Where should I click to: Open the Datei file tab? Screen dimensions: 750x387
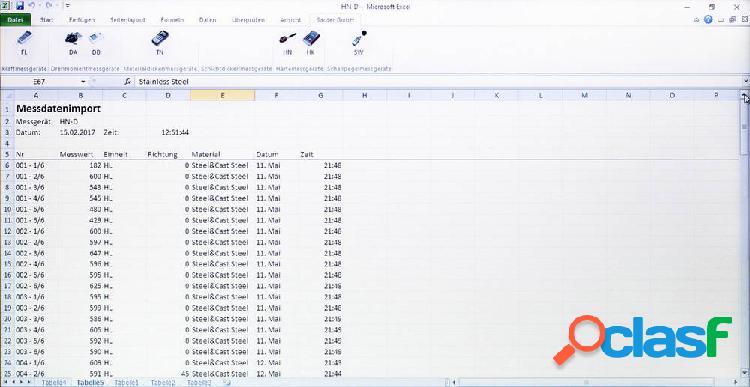[x=16, y=20]
